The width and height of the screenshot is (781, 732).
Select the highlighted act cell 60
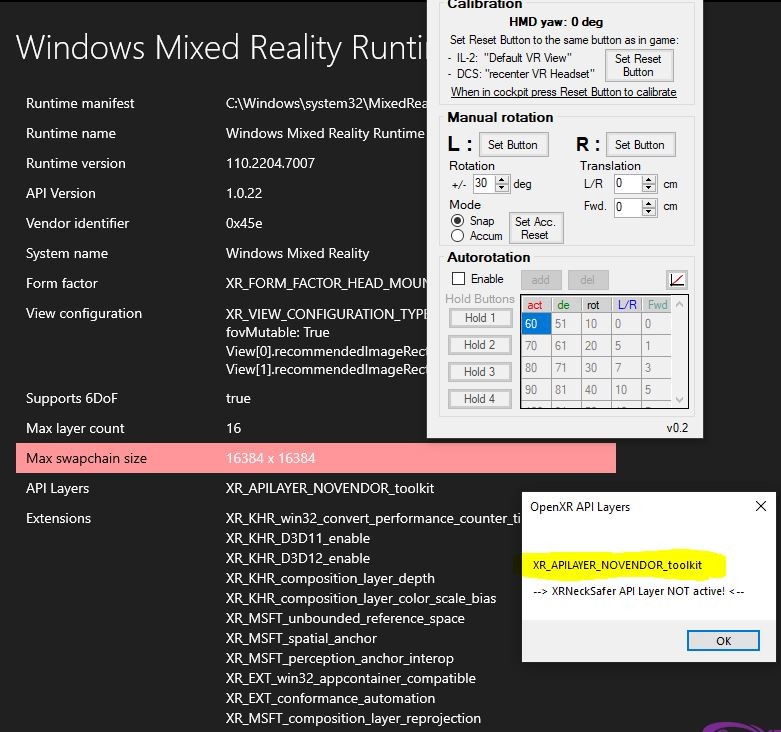tap(536, 324)
